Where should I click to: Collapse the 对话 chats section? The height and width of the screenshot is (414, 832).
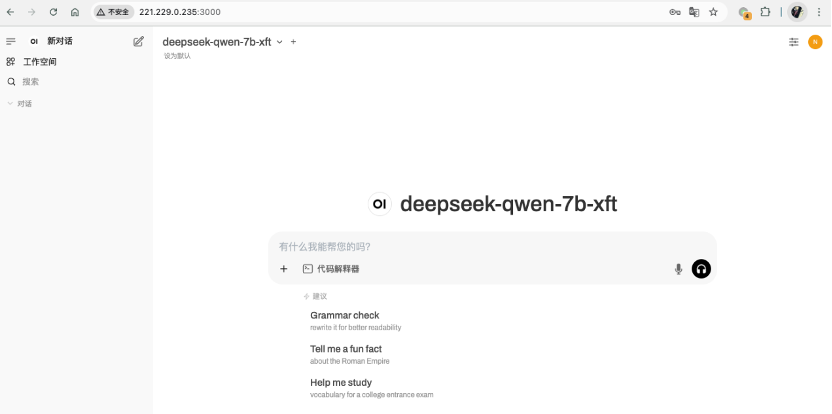pos(20,104)
